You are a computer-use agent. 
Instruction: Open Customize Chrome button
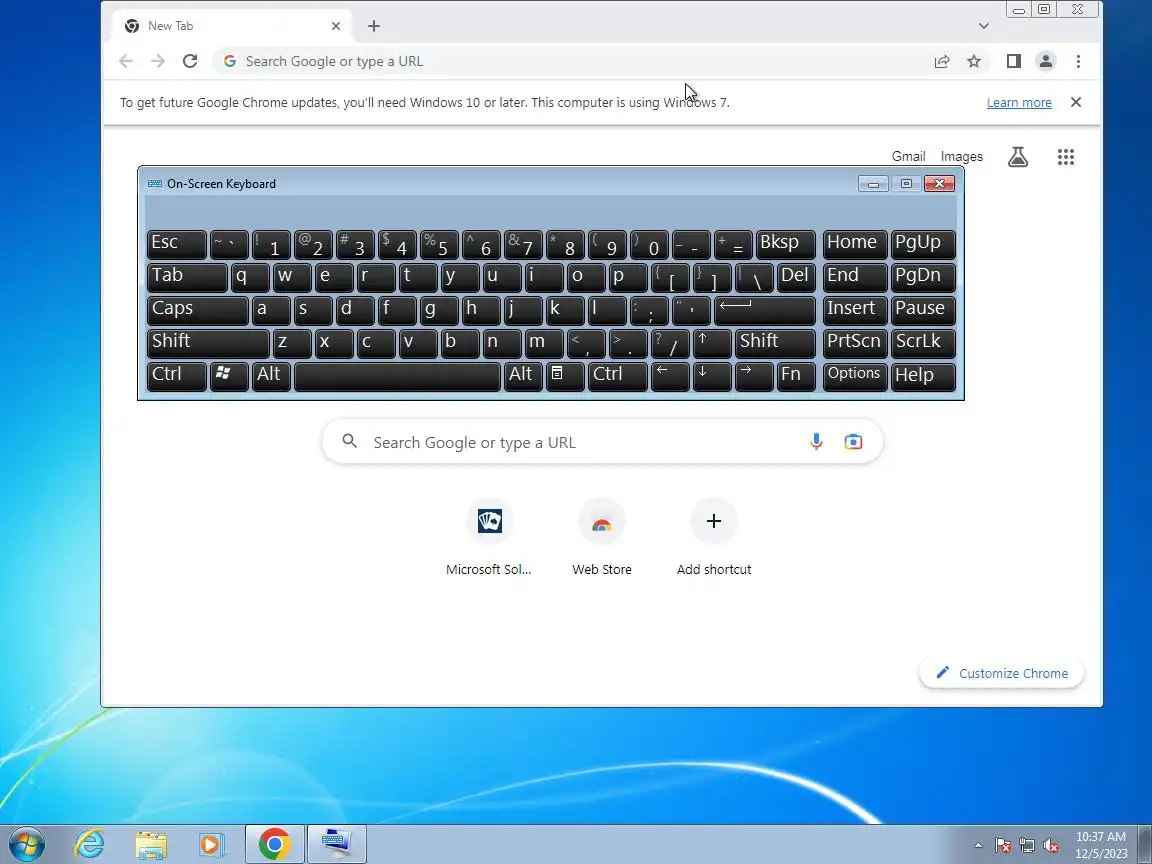(x=1001, y=673)
